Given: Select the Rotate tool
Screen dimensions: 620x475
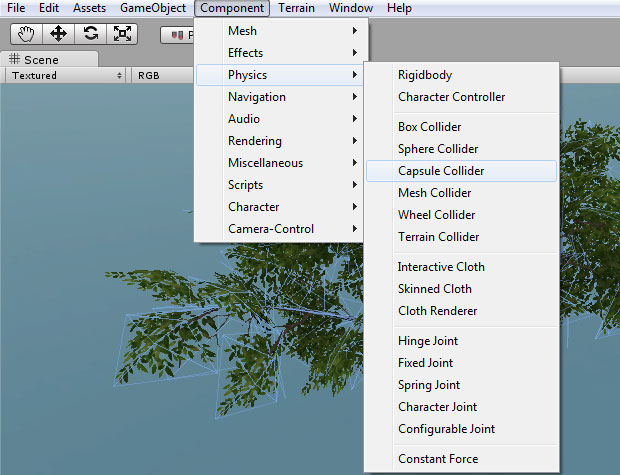Looking at the screenshot, I should [x=90, y=33].
